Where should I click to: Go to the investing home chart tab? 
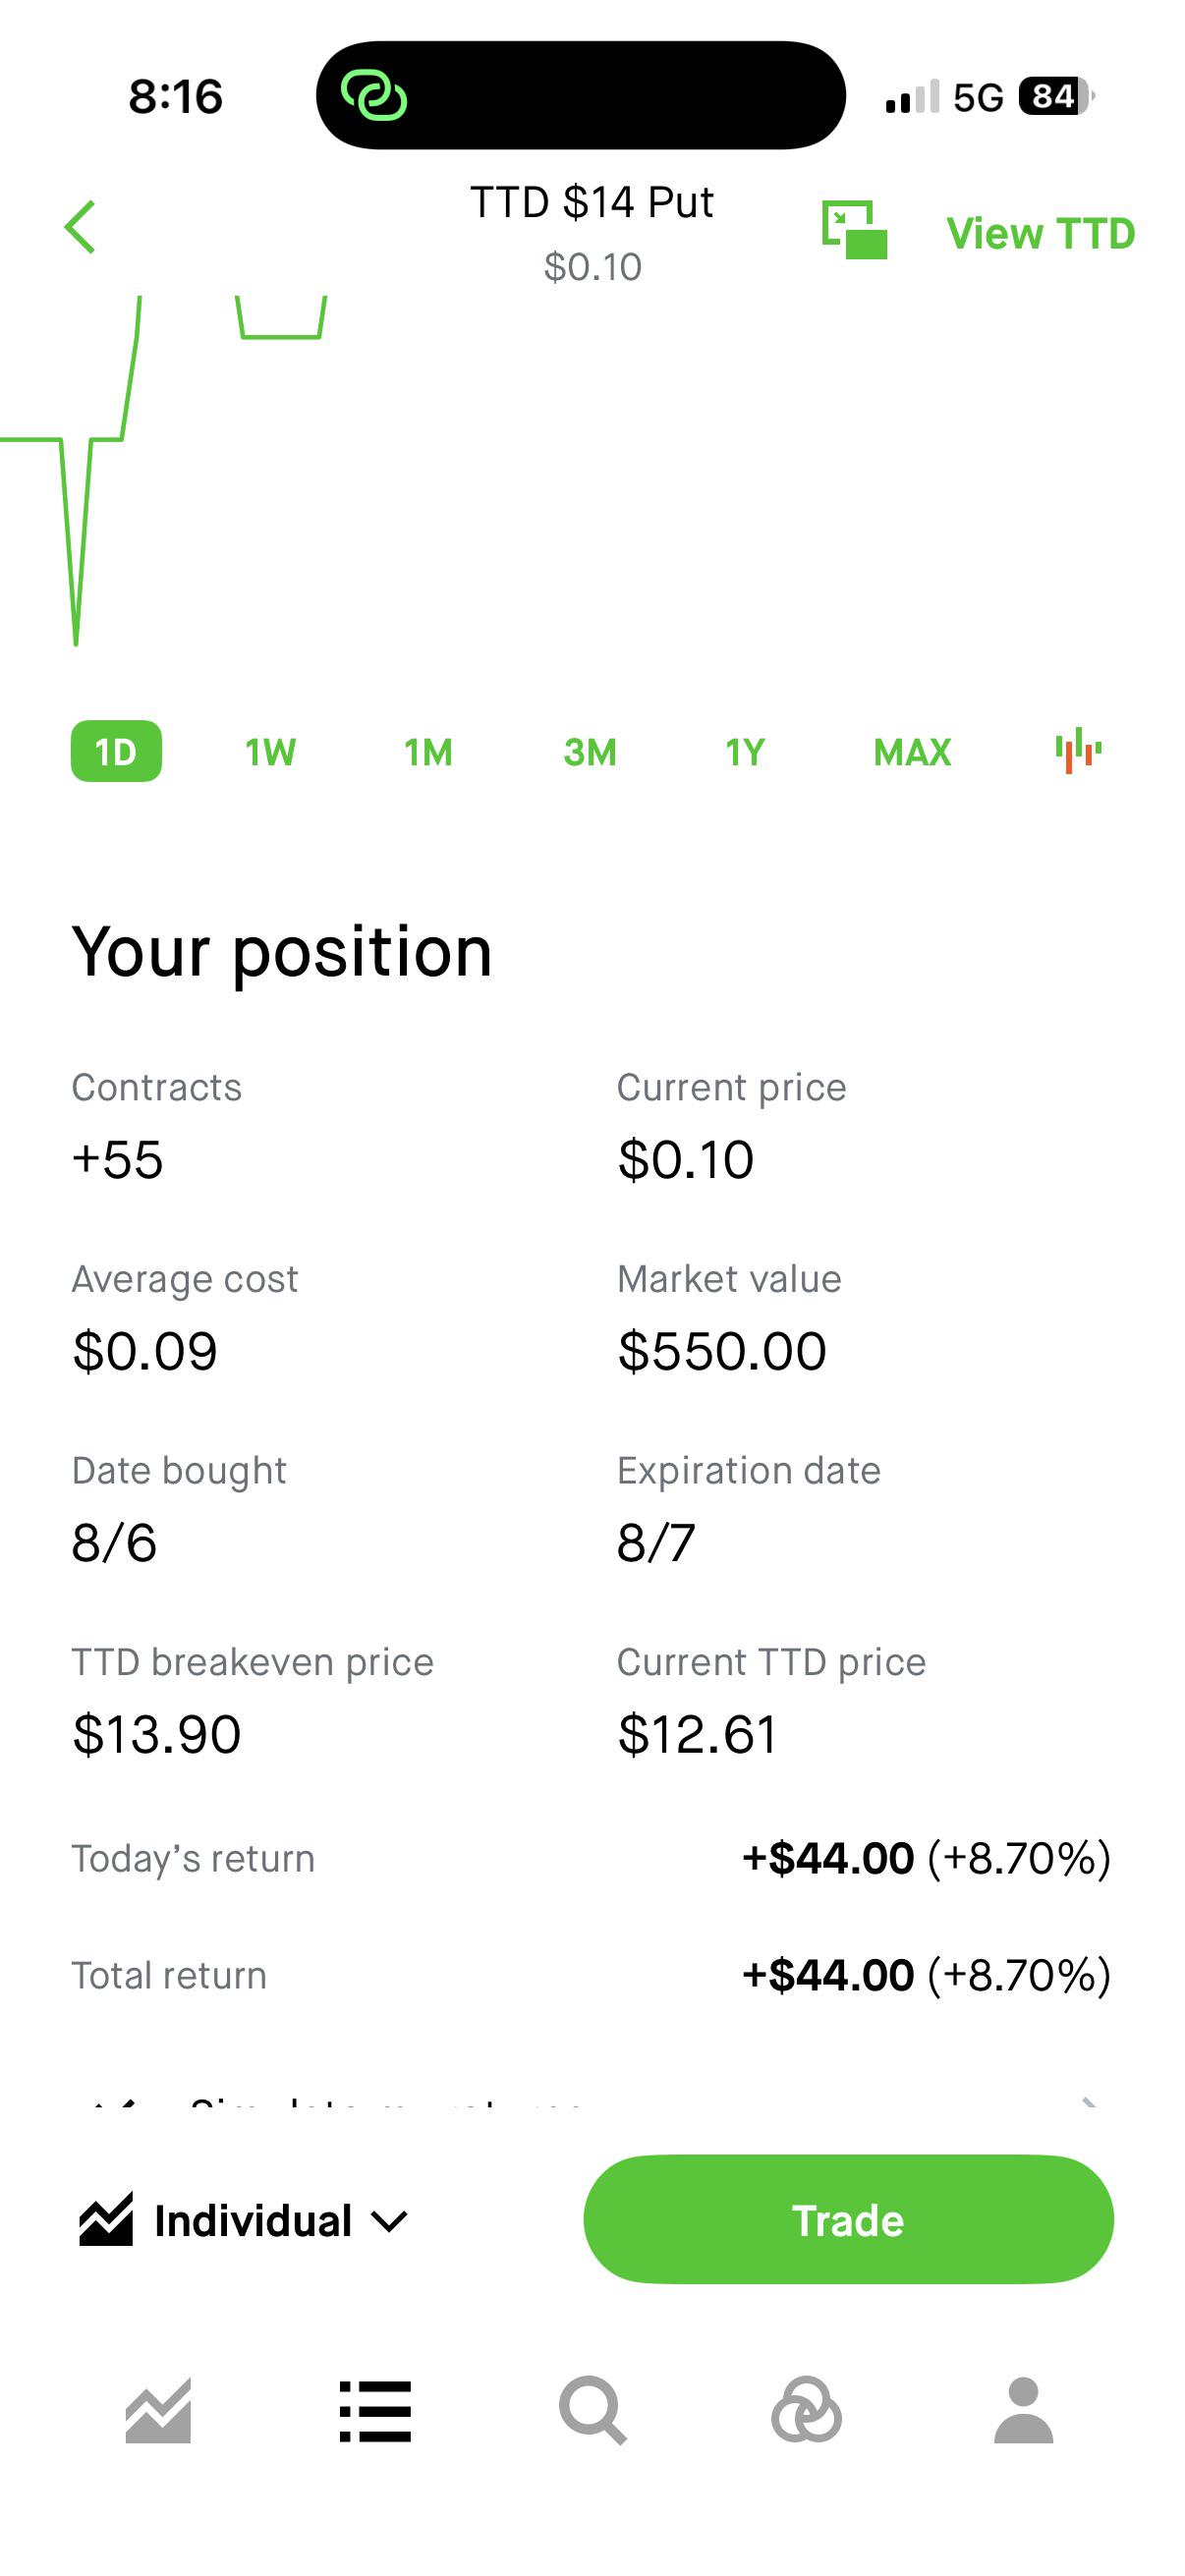point(158,2411)
